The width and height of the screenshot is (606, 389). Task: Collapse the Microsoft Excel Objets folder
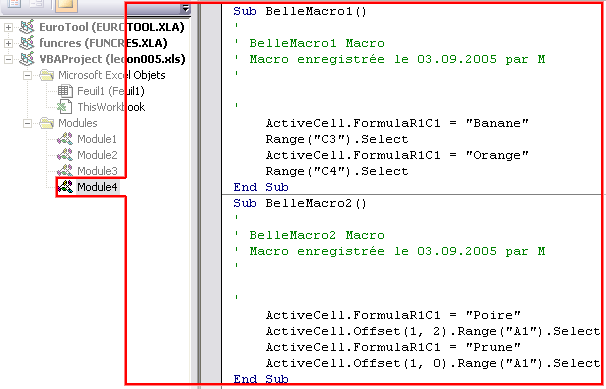coord(27,75)
